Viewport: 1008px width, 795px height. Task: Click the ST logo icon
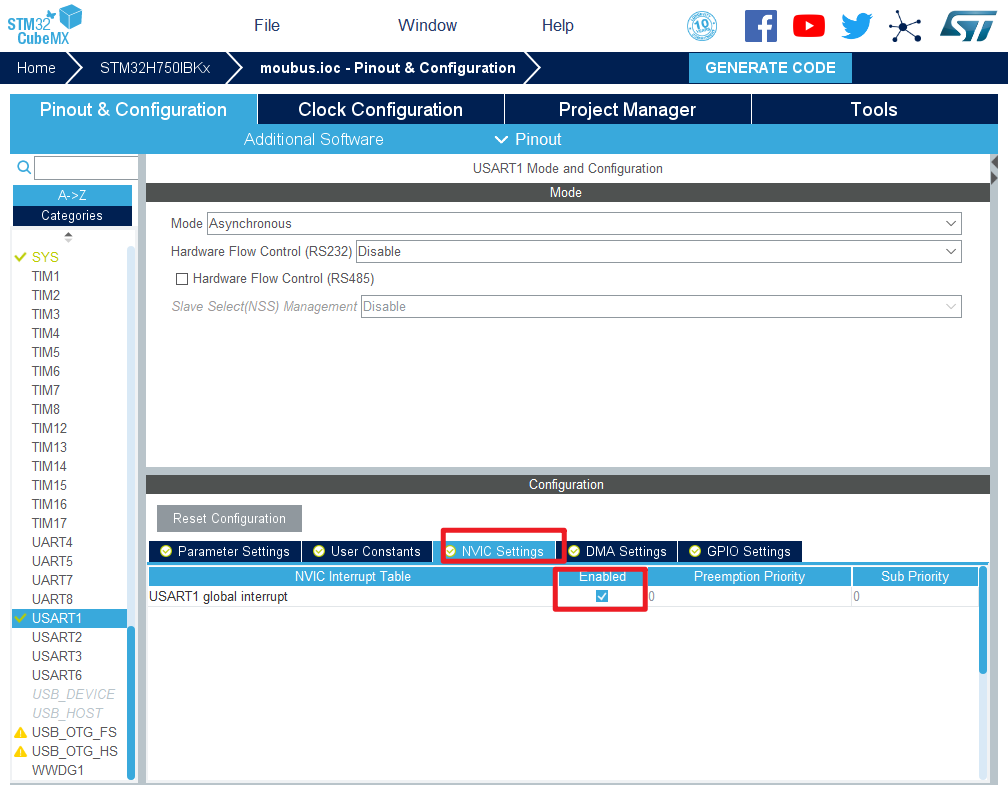[x=967, y=26]
